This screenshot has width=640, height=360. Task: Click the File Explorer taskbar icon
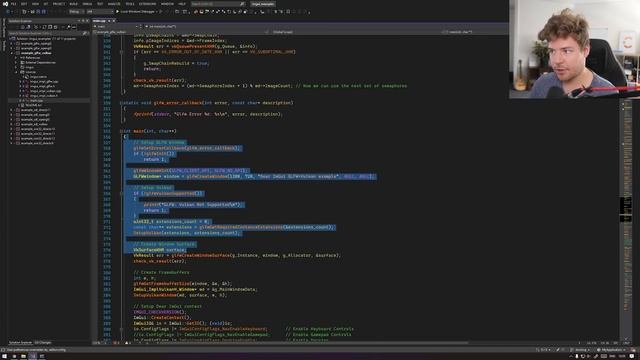pos(23,356)
